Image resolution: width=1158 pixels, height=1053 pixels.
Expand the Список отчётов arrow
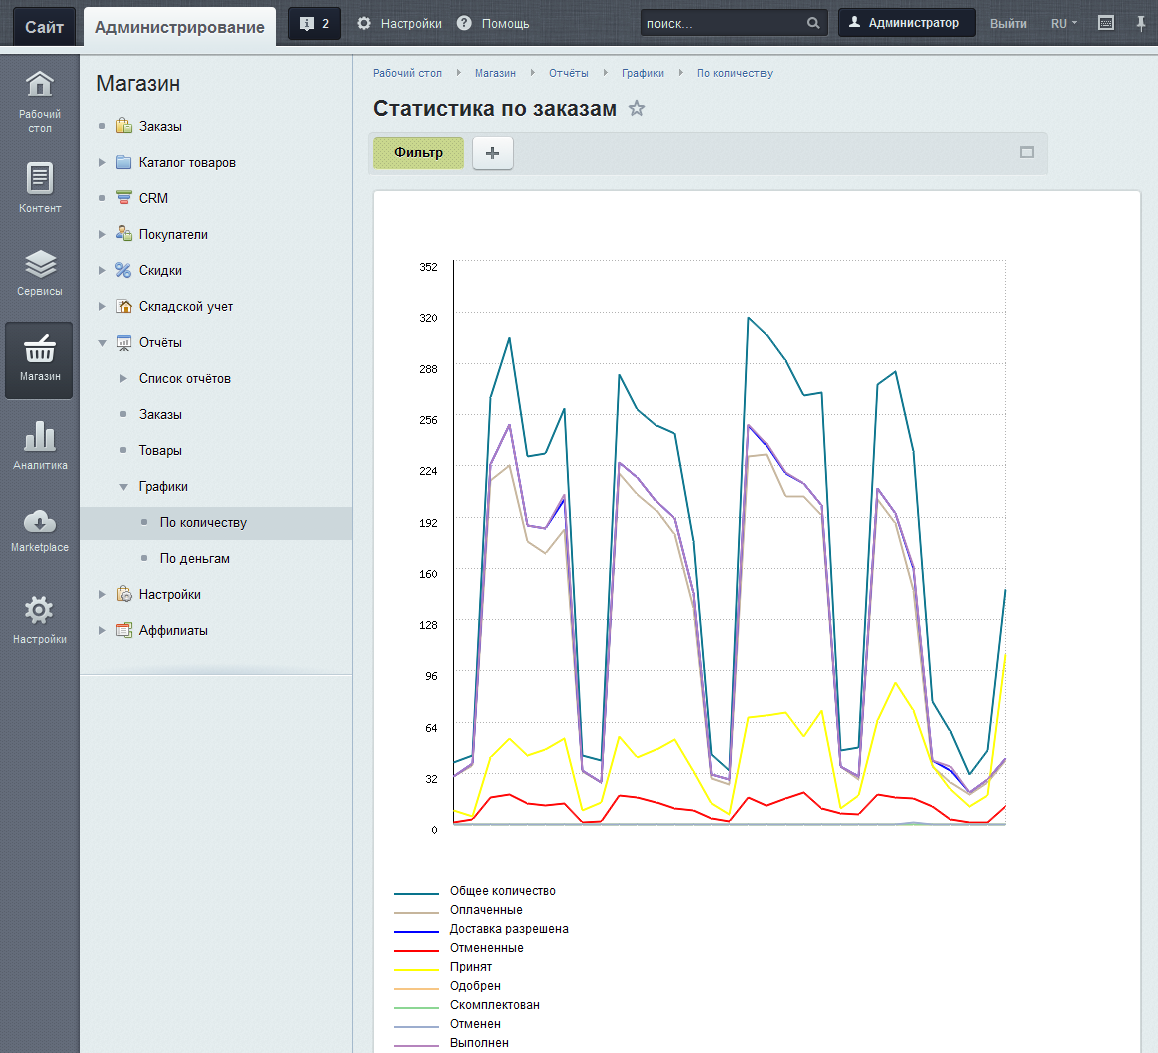click(x=123, y=378)
